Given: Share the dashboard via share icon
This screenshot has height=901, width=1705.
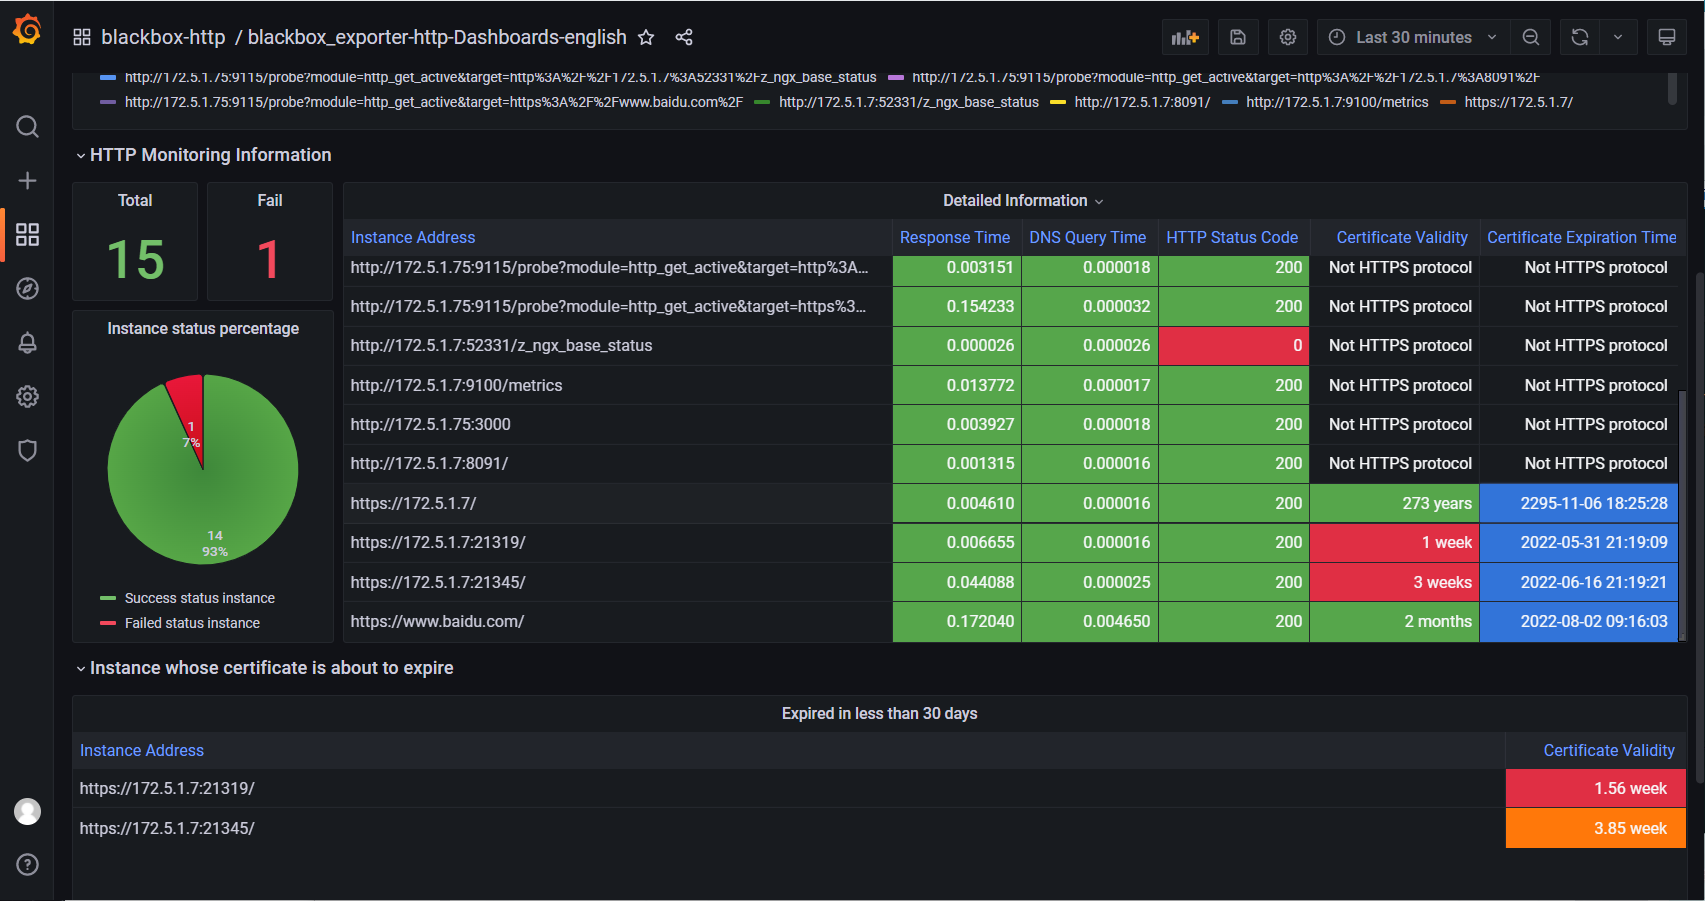Looking at the screenshot, I should point(684,37).
